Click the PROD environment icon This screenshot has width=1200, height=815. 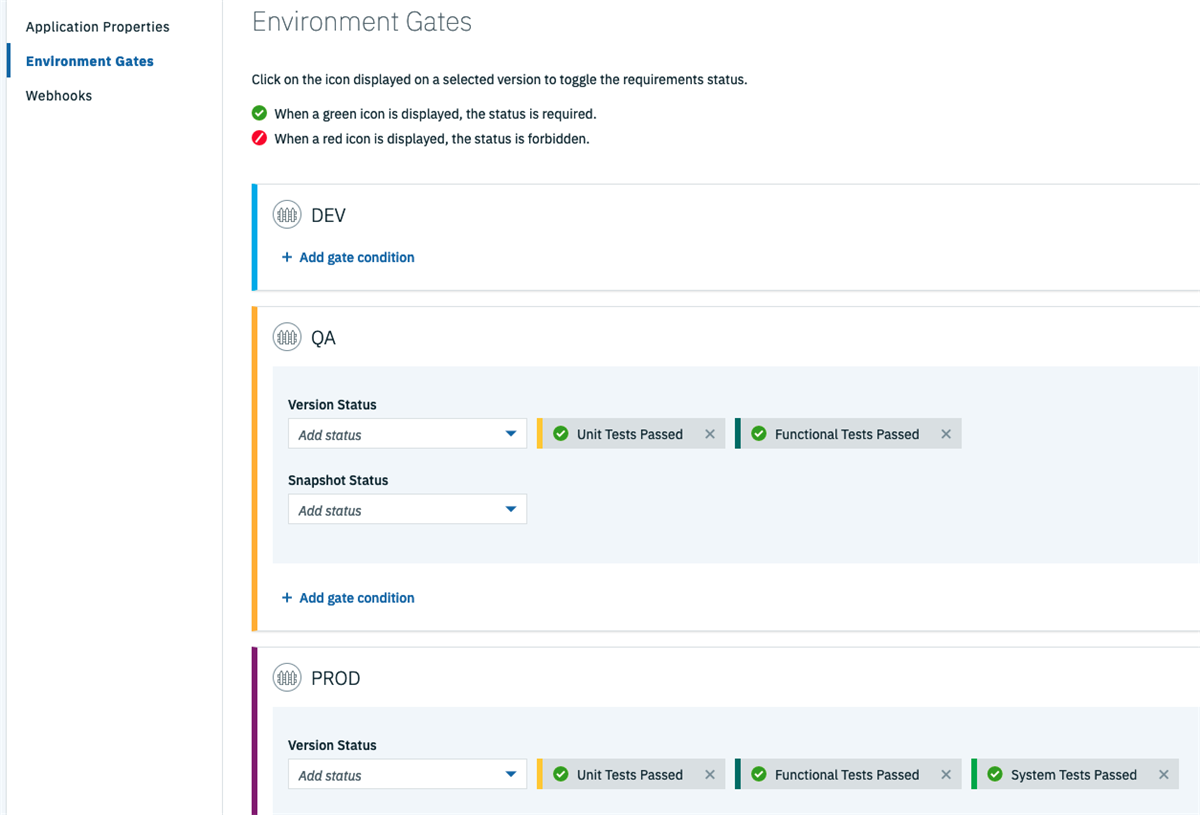pos(287,677)
